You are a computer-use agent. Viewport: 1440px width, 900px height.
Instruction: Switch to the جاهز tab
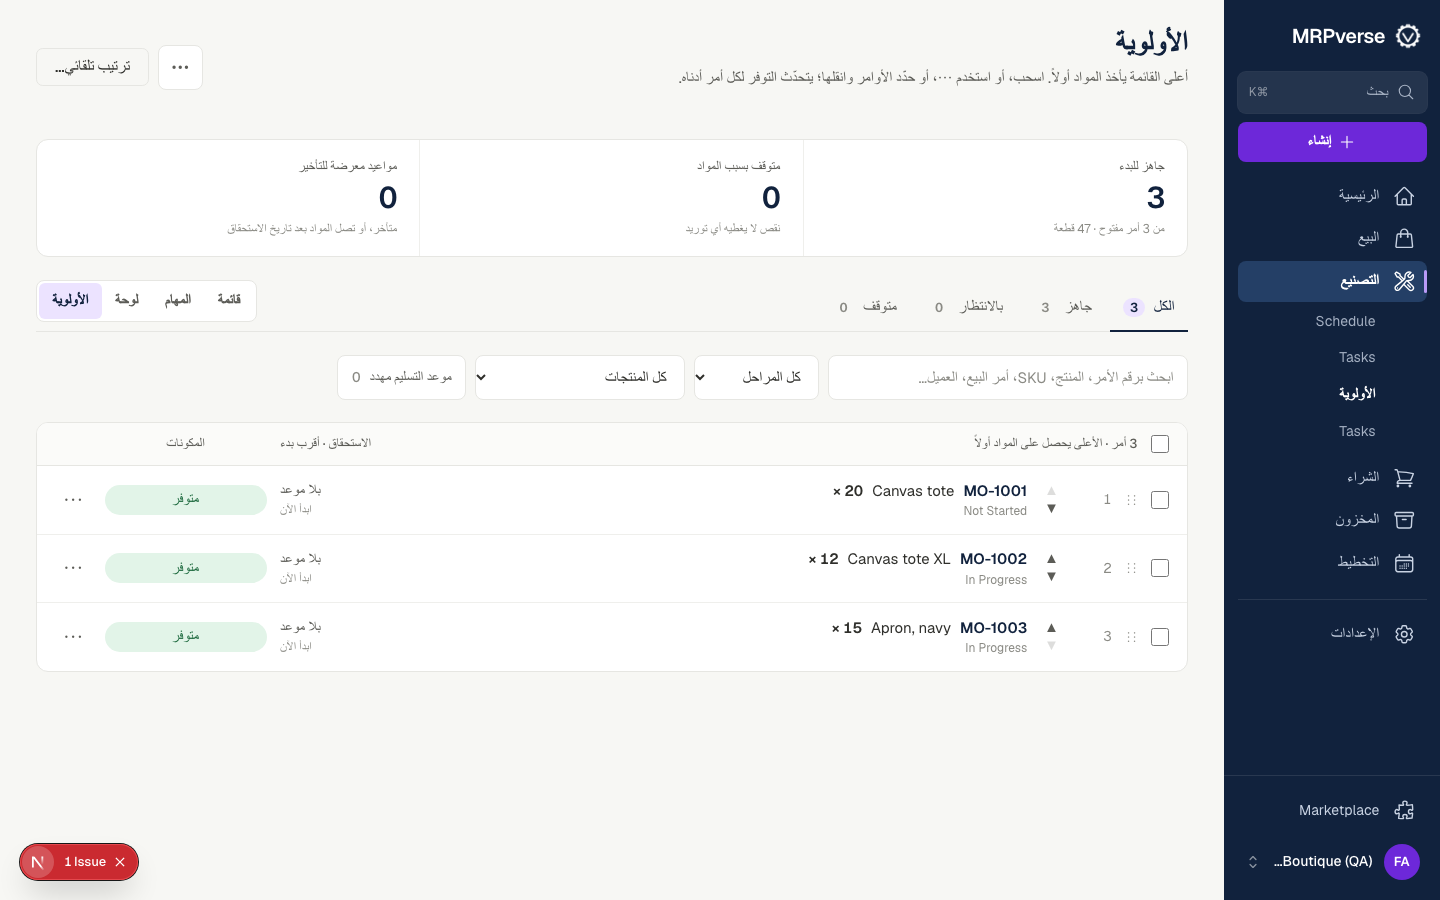point(1066,307)
